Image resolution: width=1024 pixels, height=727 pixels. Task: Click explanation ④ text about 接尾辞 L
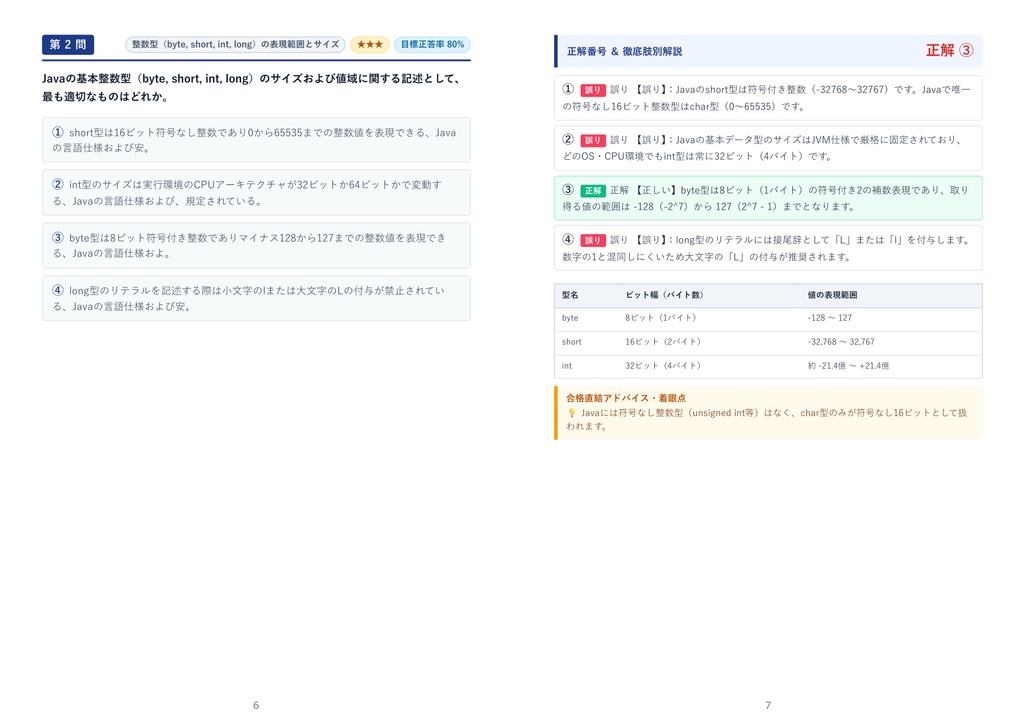(x=768, y=248)
